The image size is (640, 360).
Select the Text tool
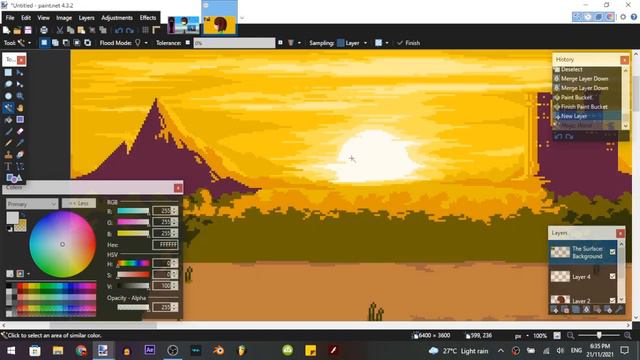(x=8, y=167)
